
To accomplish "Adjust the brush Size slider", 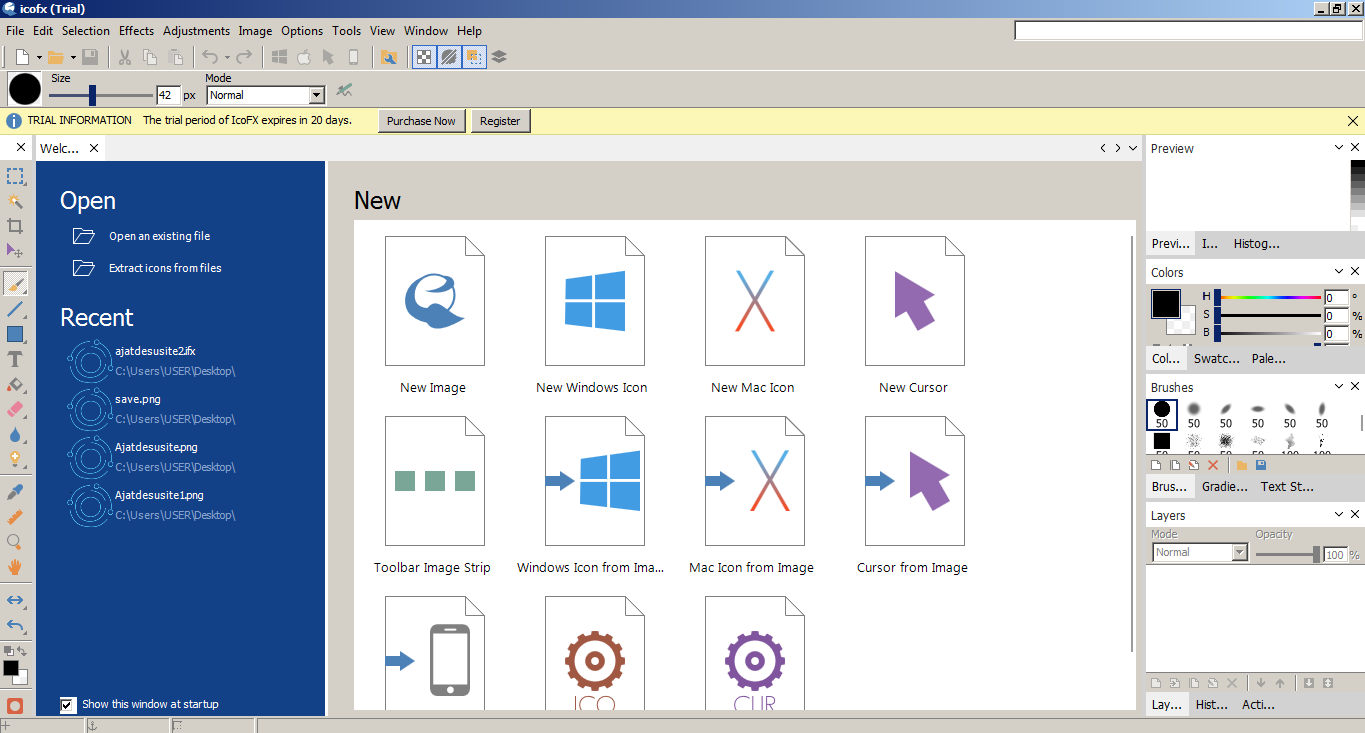I will 100,95.
